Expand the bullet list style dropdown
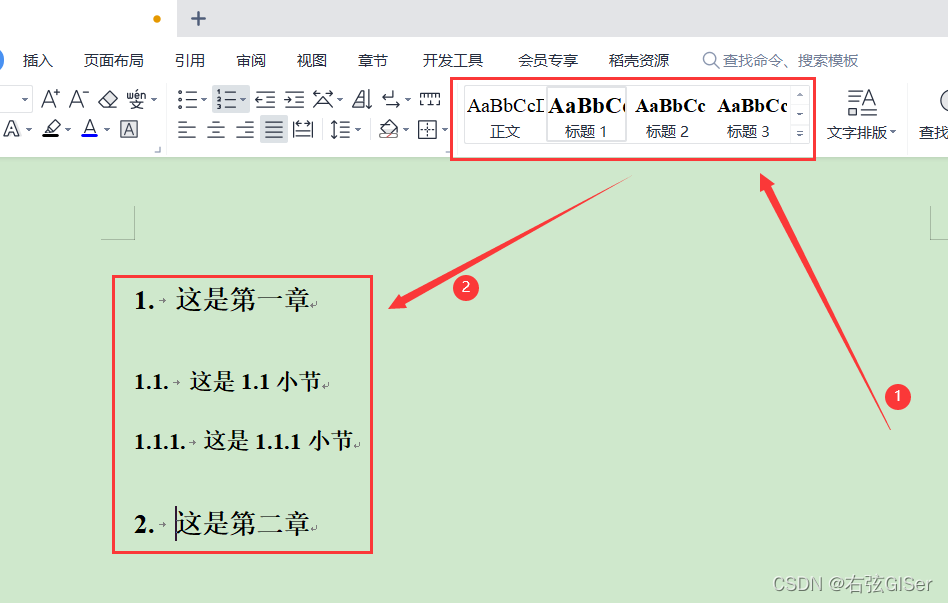Viewport: 948px width, 603px height. [204, 99]
